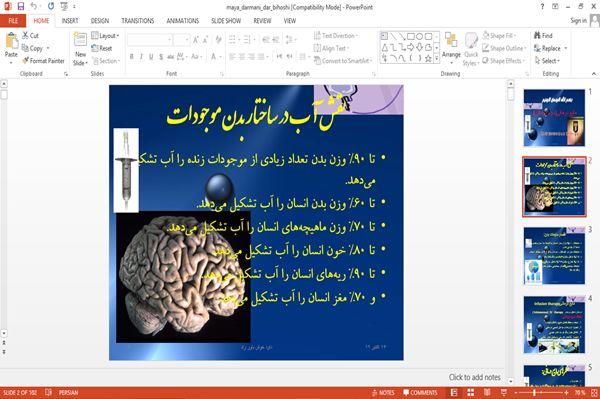Increase font size with the grow-font icon
Image resolution: width=600 pixels, height=399 pixels.
(x=196, y=39)
